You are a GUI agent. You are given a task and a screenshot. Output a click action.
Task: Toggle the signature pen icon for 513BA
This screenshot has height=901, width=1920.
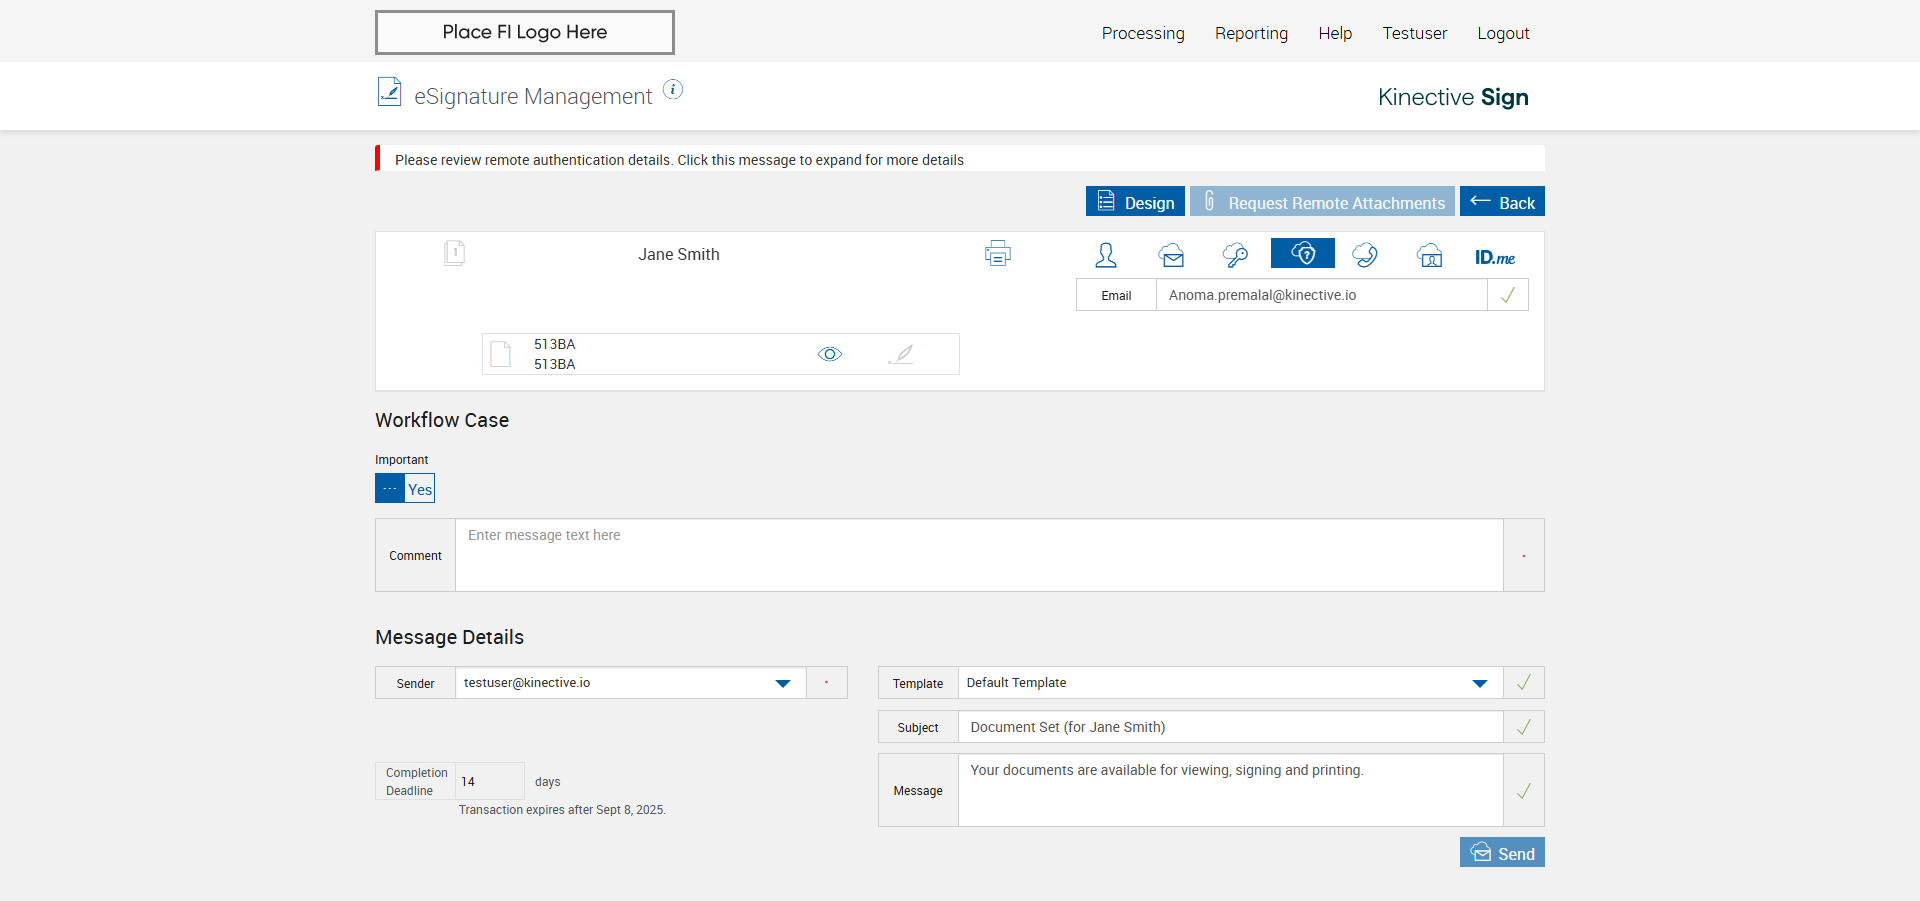901,354
